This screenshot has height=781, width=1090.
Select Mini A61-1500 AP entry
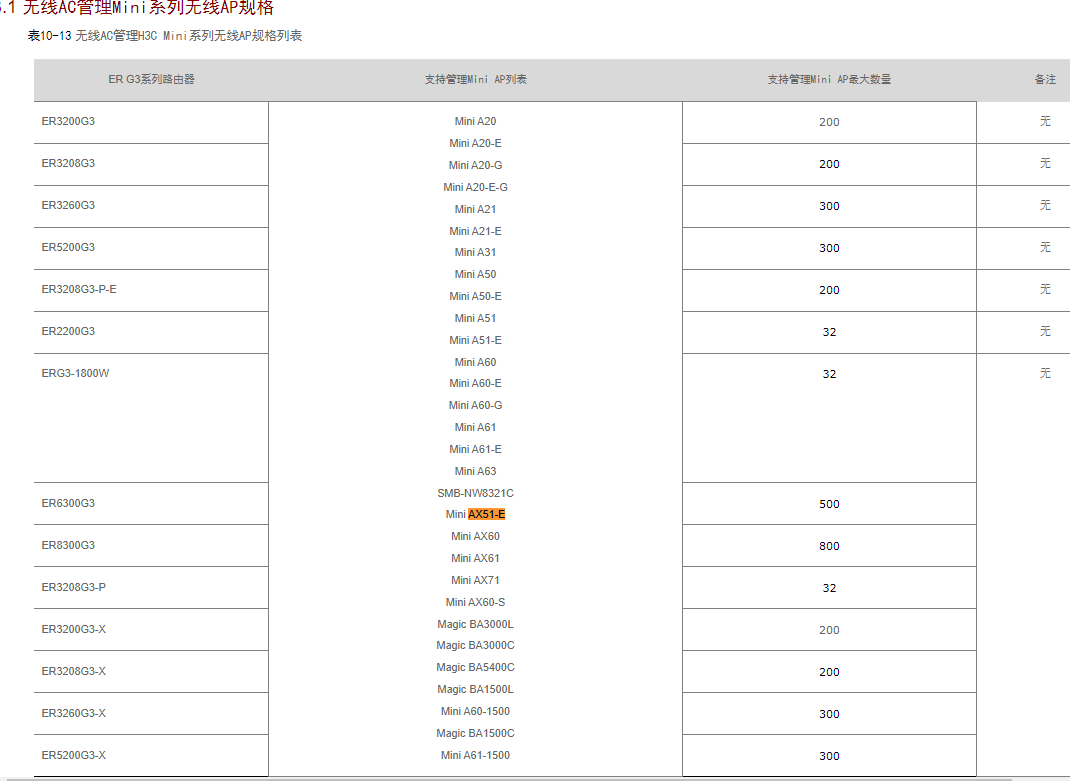click(475, 755)
